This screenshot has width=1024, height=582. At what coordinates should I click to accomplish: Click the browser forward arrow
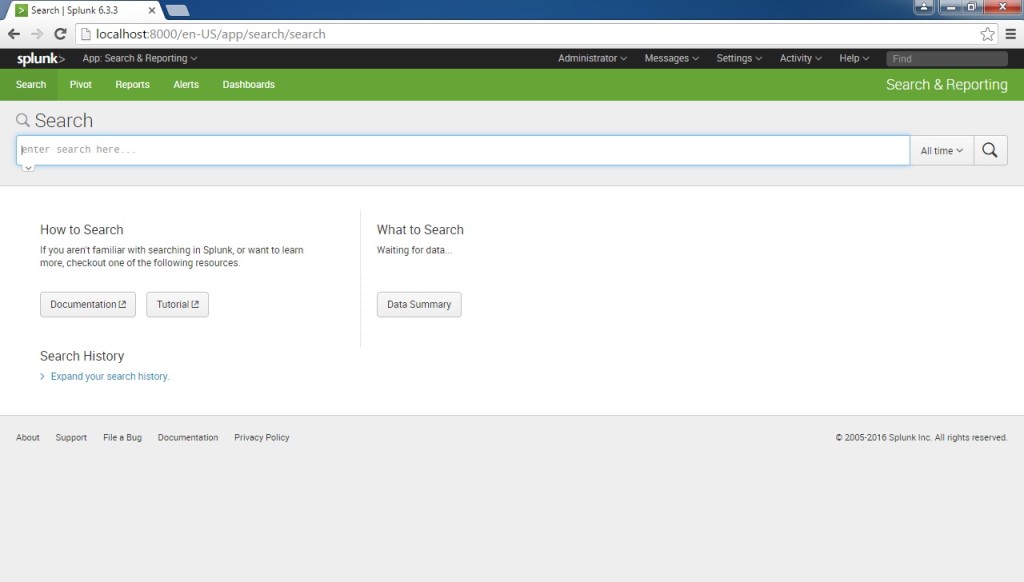[37, 33]
